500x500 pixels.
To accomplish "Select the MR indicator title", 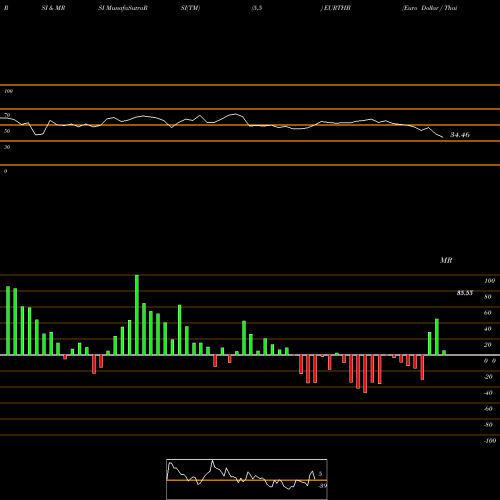I will 446,260.
